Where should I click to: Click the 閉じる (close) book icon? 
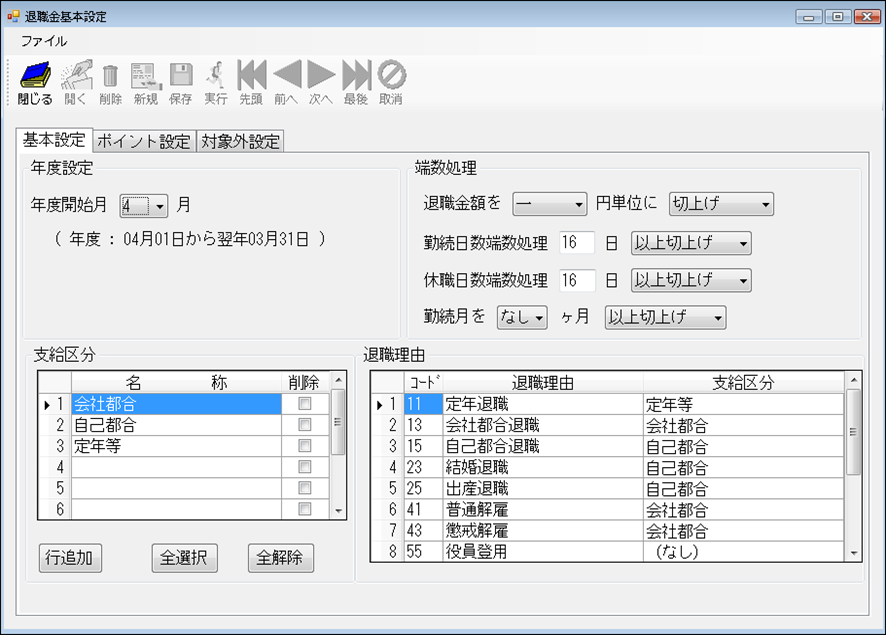[x=35, y=77]
